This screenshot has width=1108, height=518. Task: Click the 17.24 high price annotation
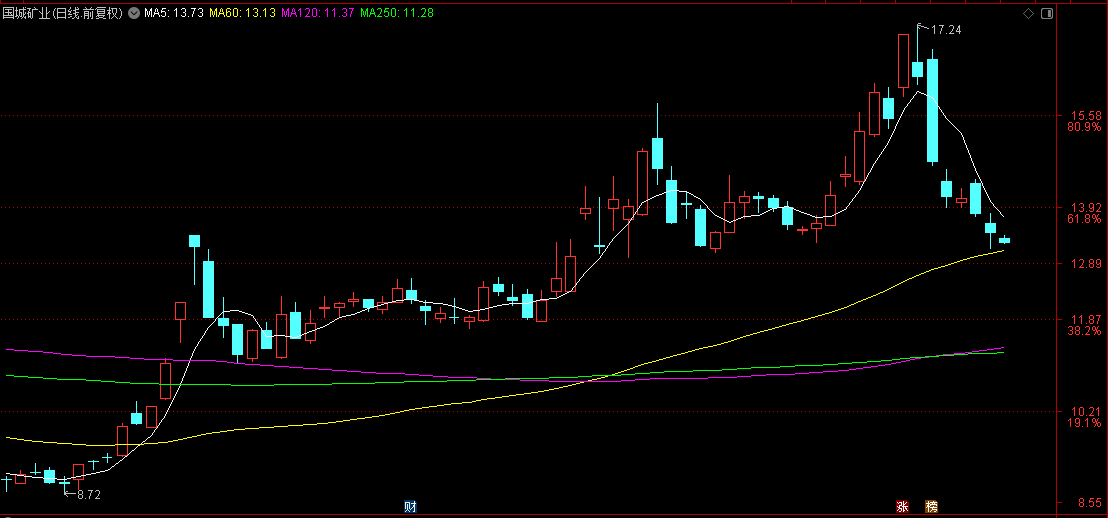pyautogui.click(x=945, y=30)
